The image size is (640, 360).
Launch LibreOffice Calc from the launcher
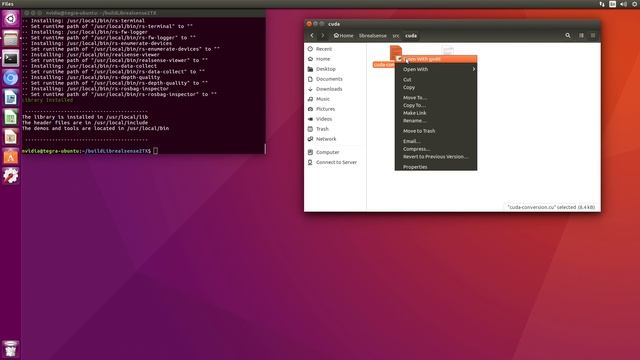(11, 118)
